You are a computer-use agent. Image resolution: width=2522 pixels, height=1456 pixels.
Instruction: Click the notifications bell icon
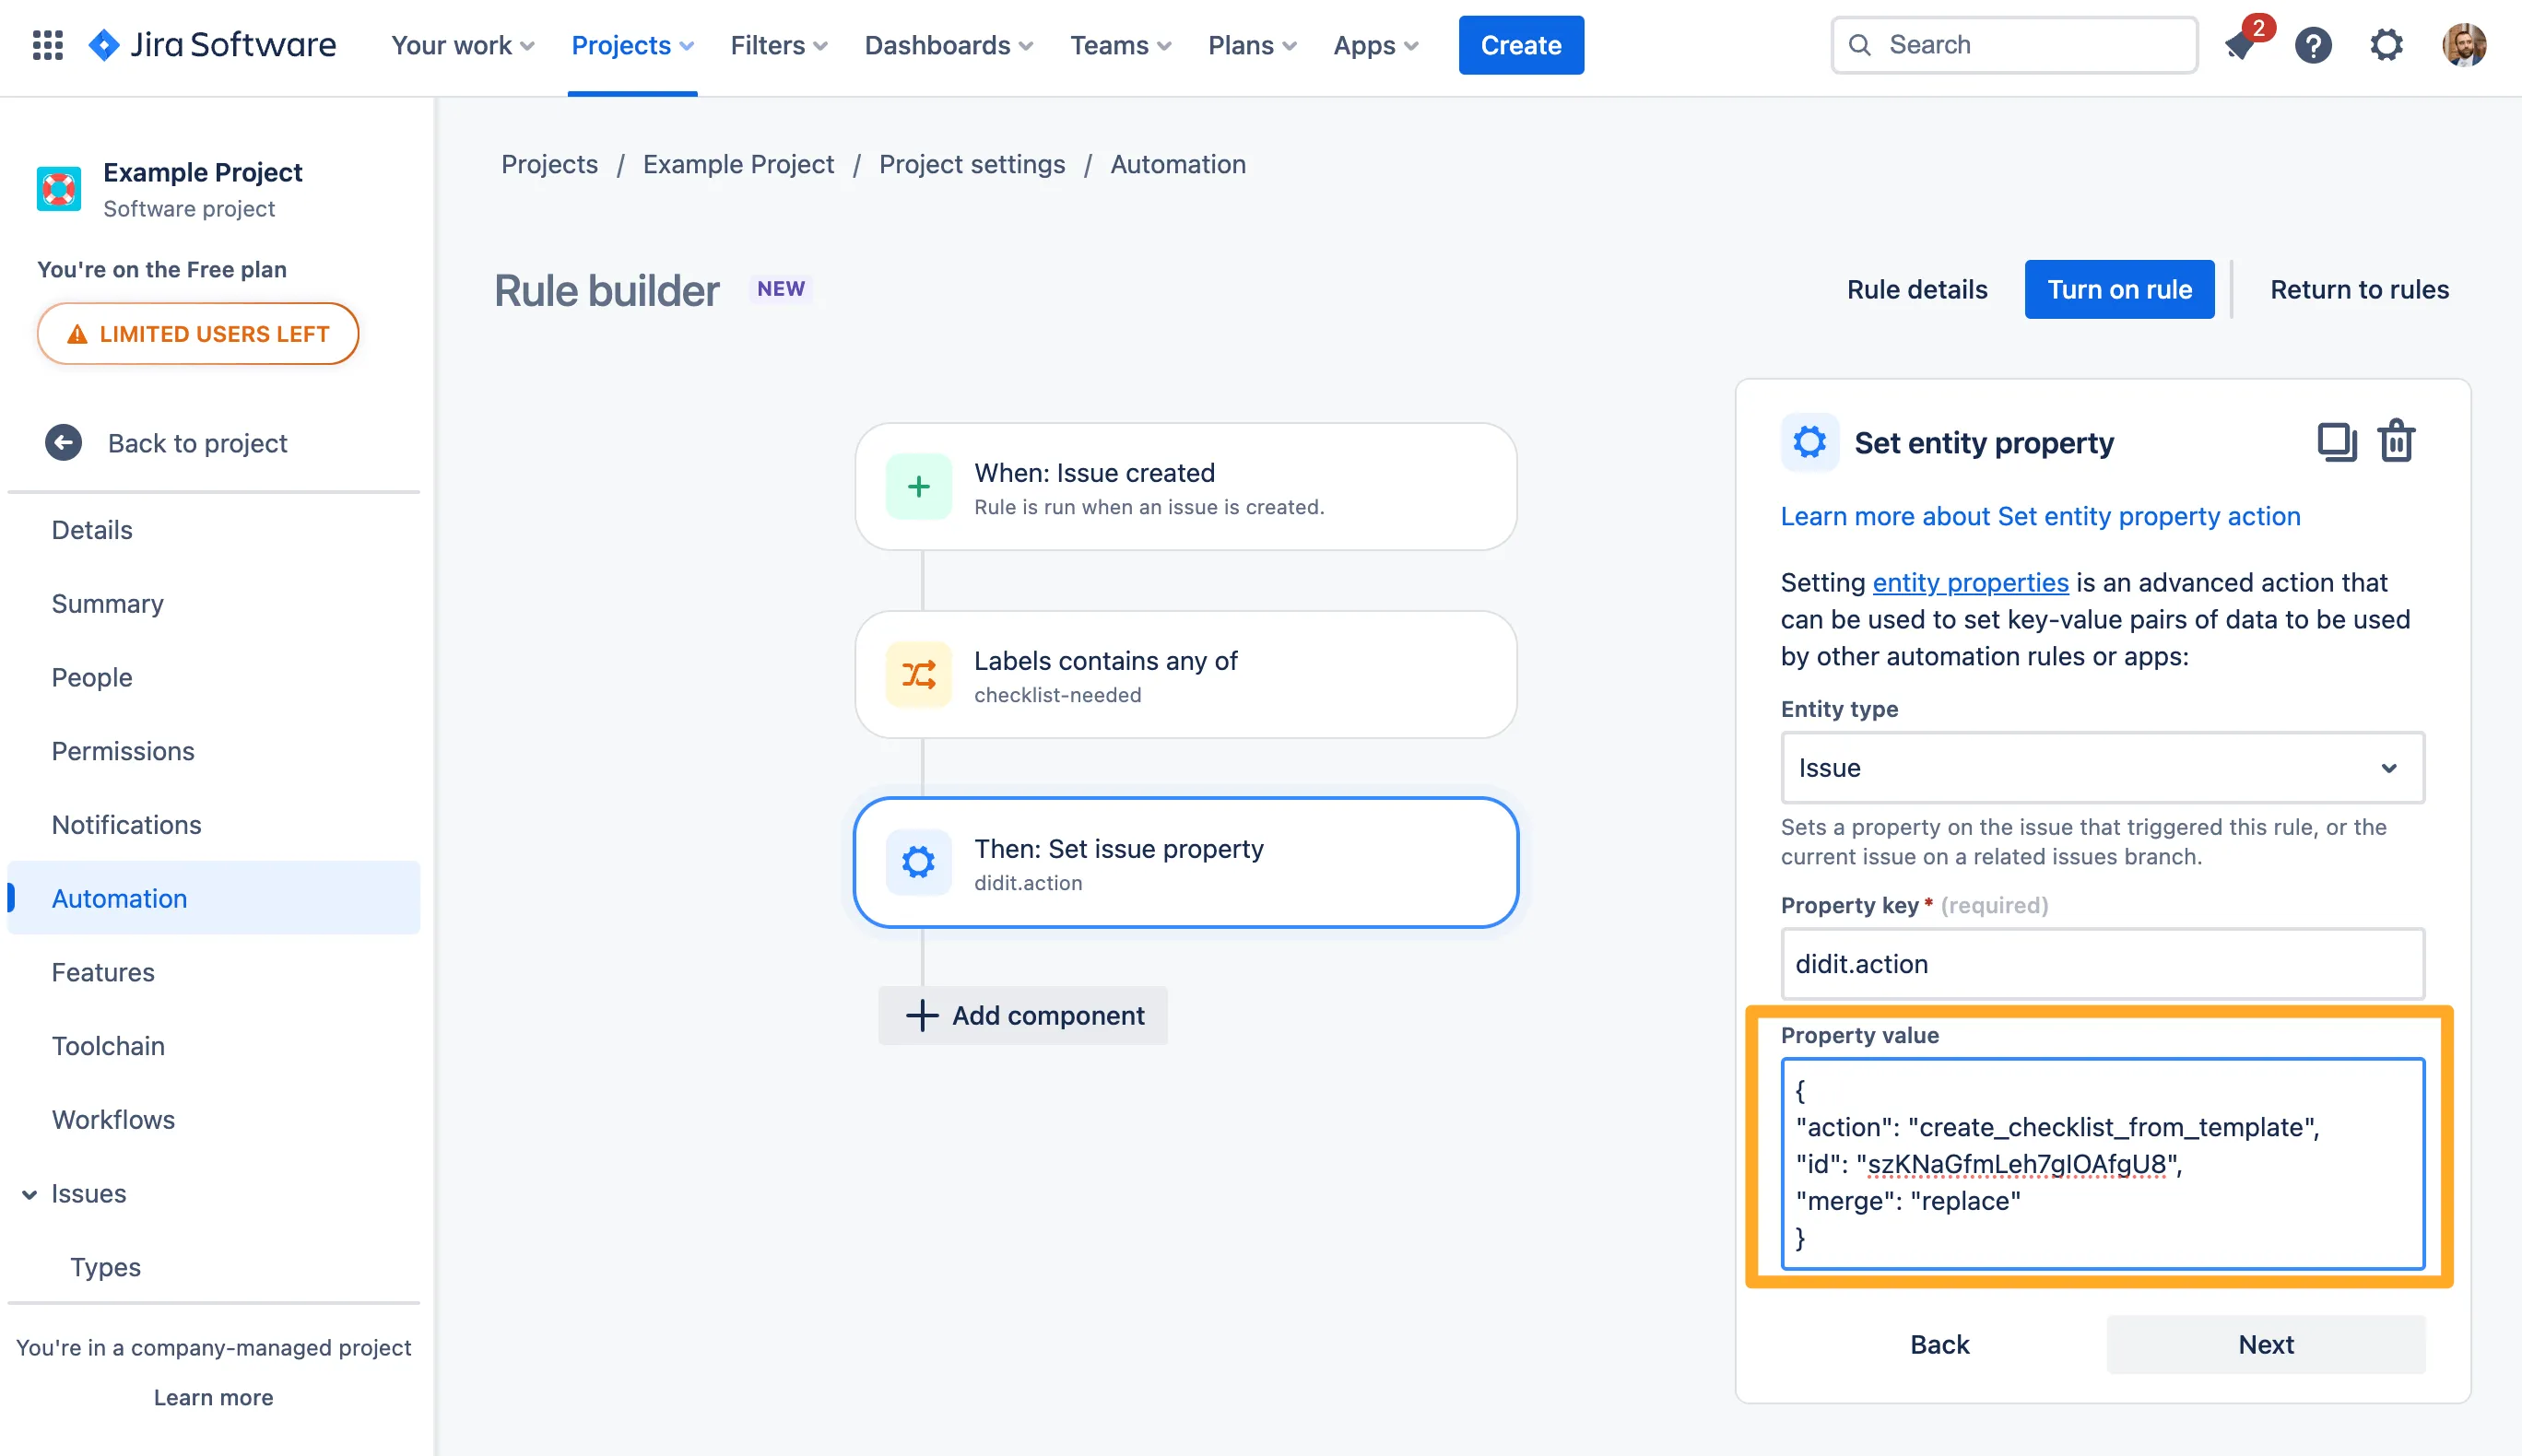point(2240,45)
